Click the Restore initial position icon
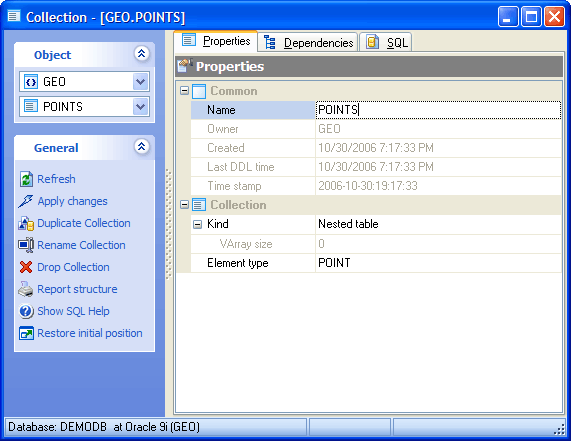The width and height of the screenshot is (571, 441). (x=26, y=333)
